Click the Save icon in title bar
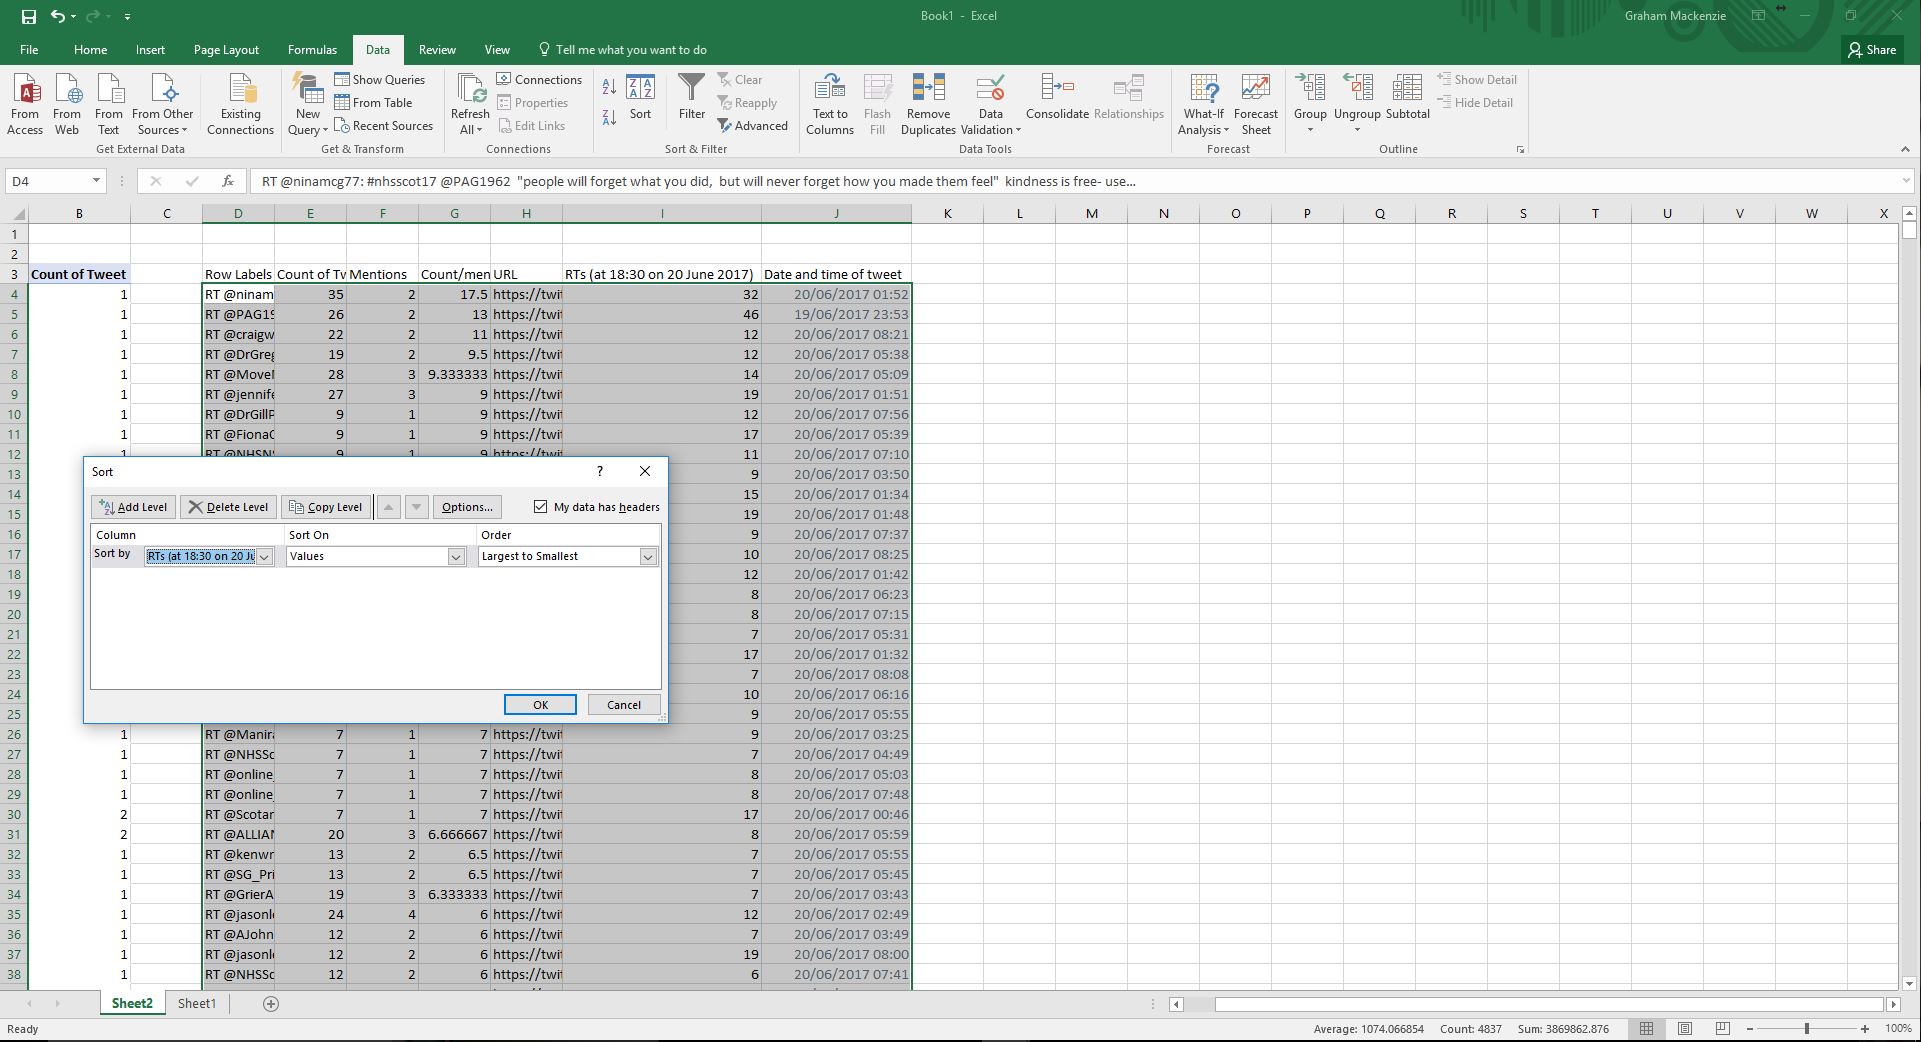 coord(28,16)
